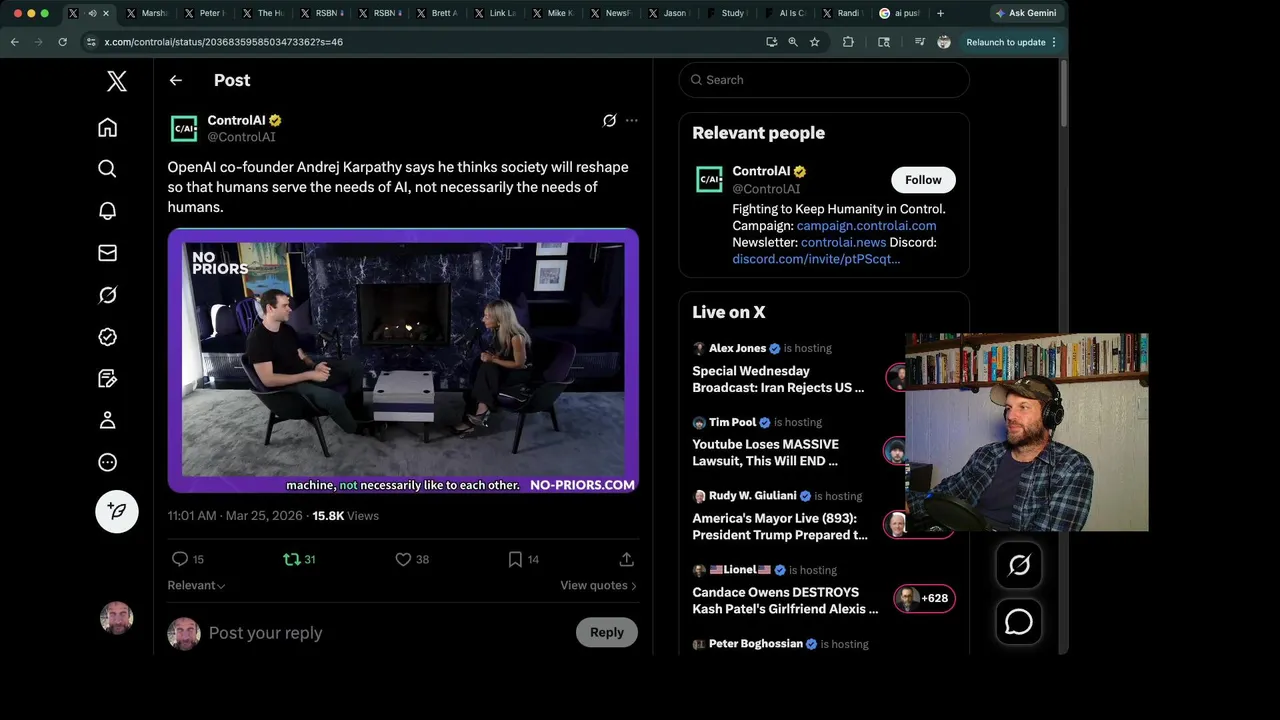Open campaign.controlai.com link
The height and width of the screenshot is (720, 1280).
[866, 226]
